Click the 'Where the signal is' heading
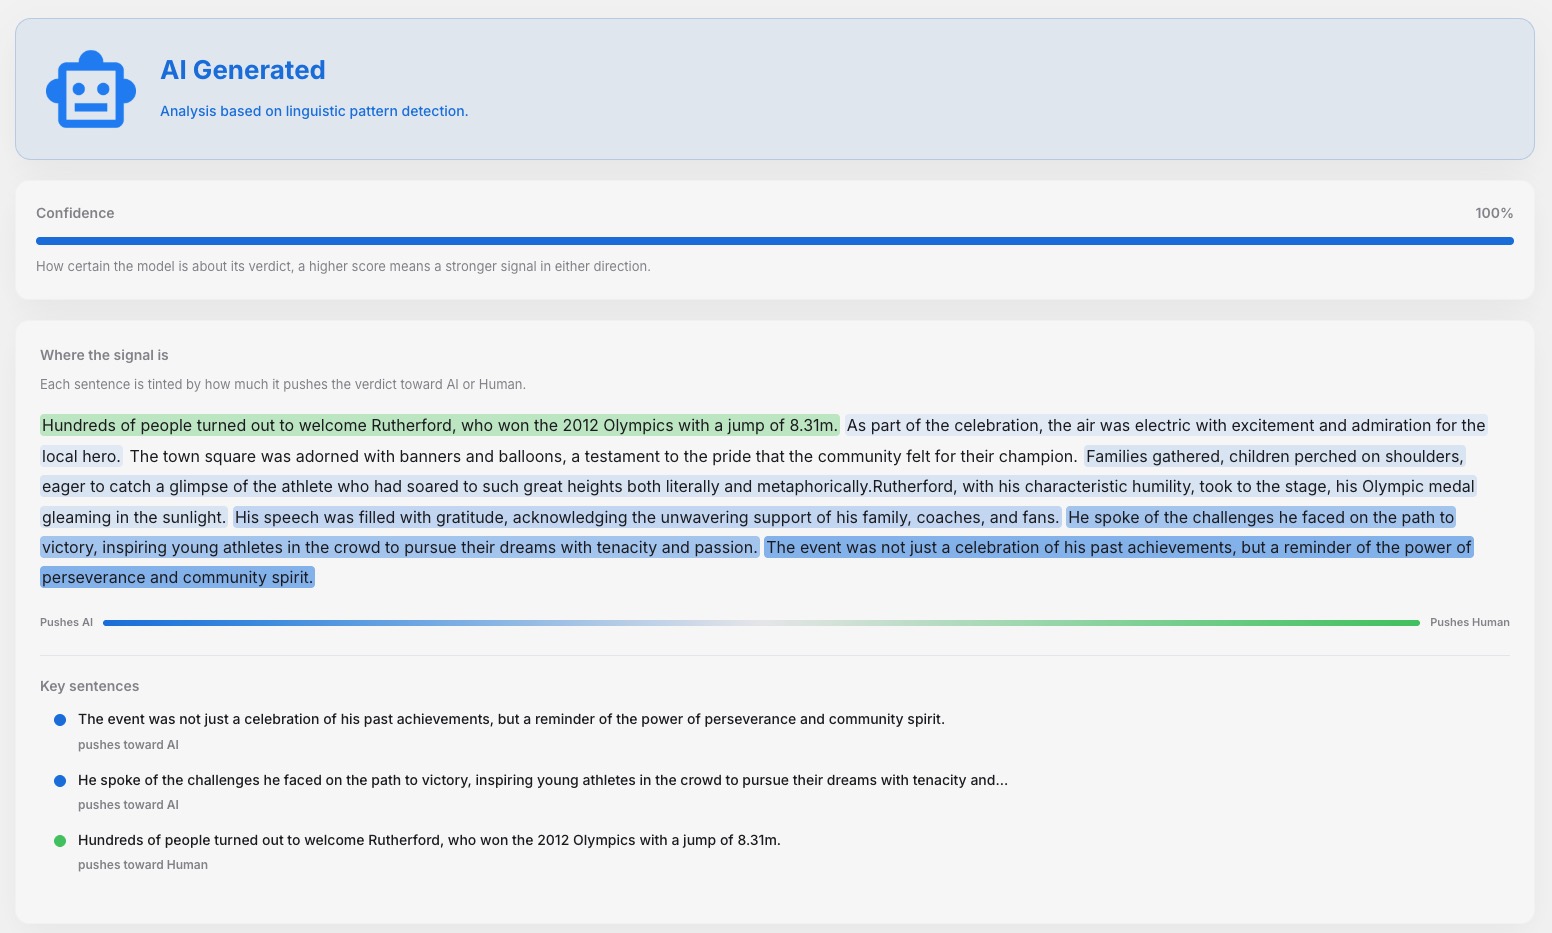 (x=104, y=355)
